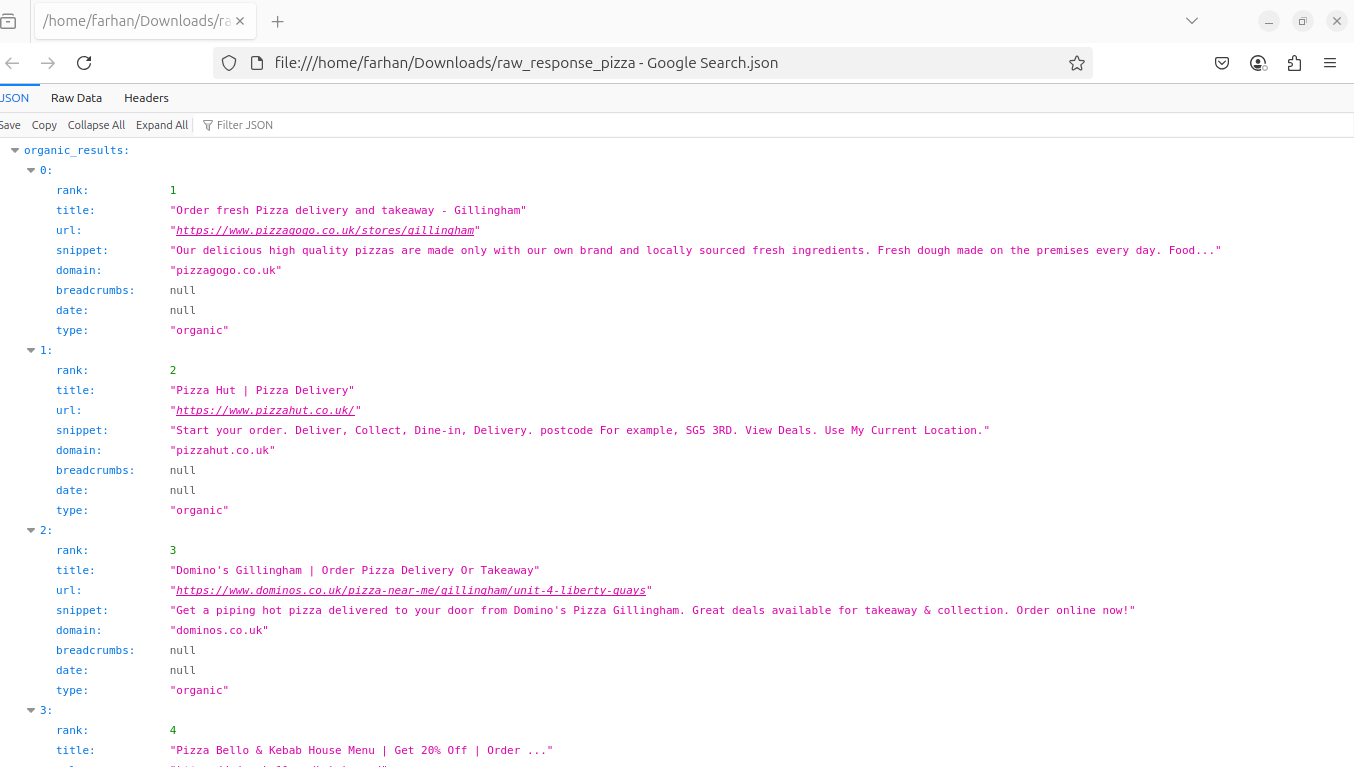This screenshot has height=767, width=1354.
Task: Open a new tab with plus button
Action: point(278,21)
